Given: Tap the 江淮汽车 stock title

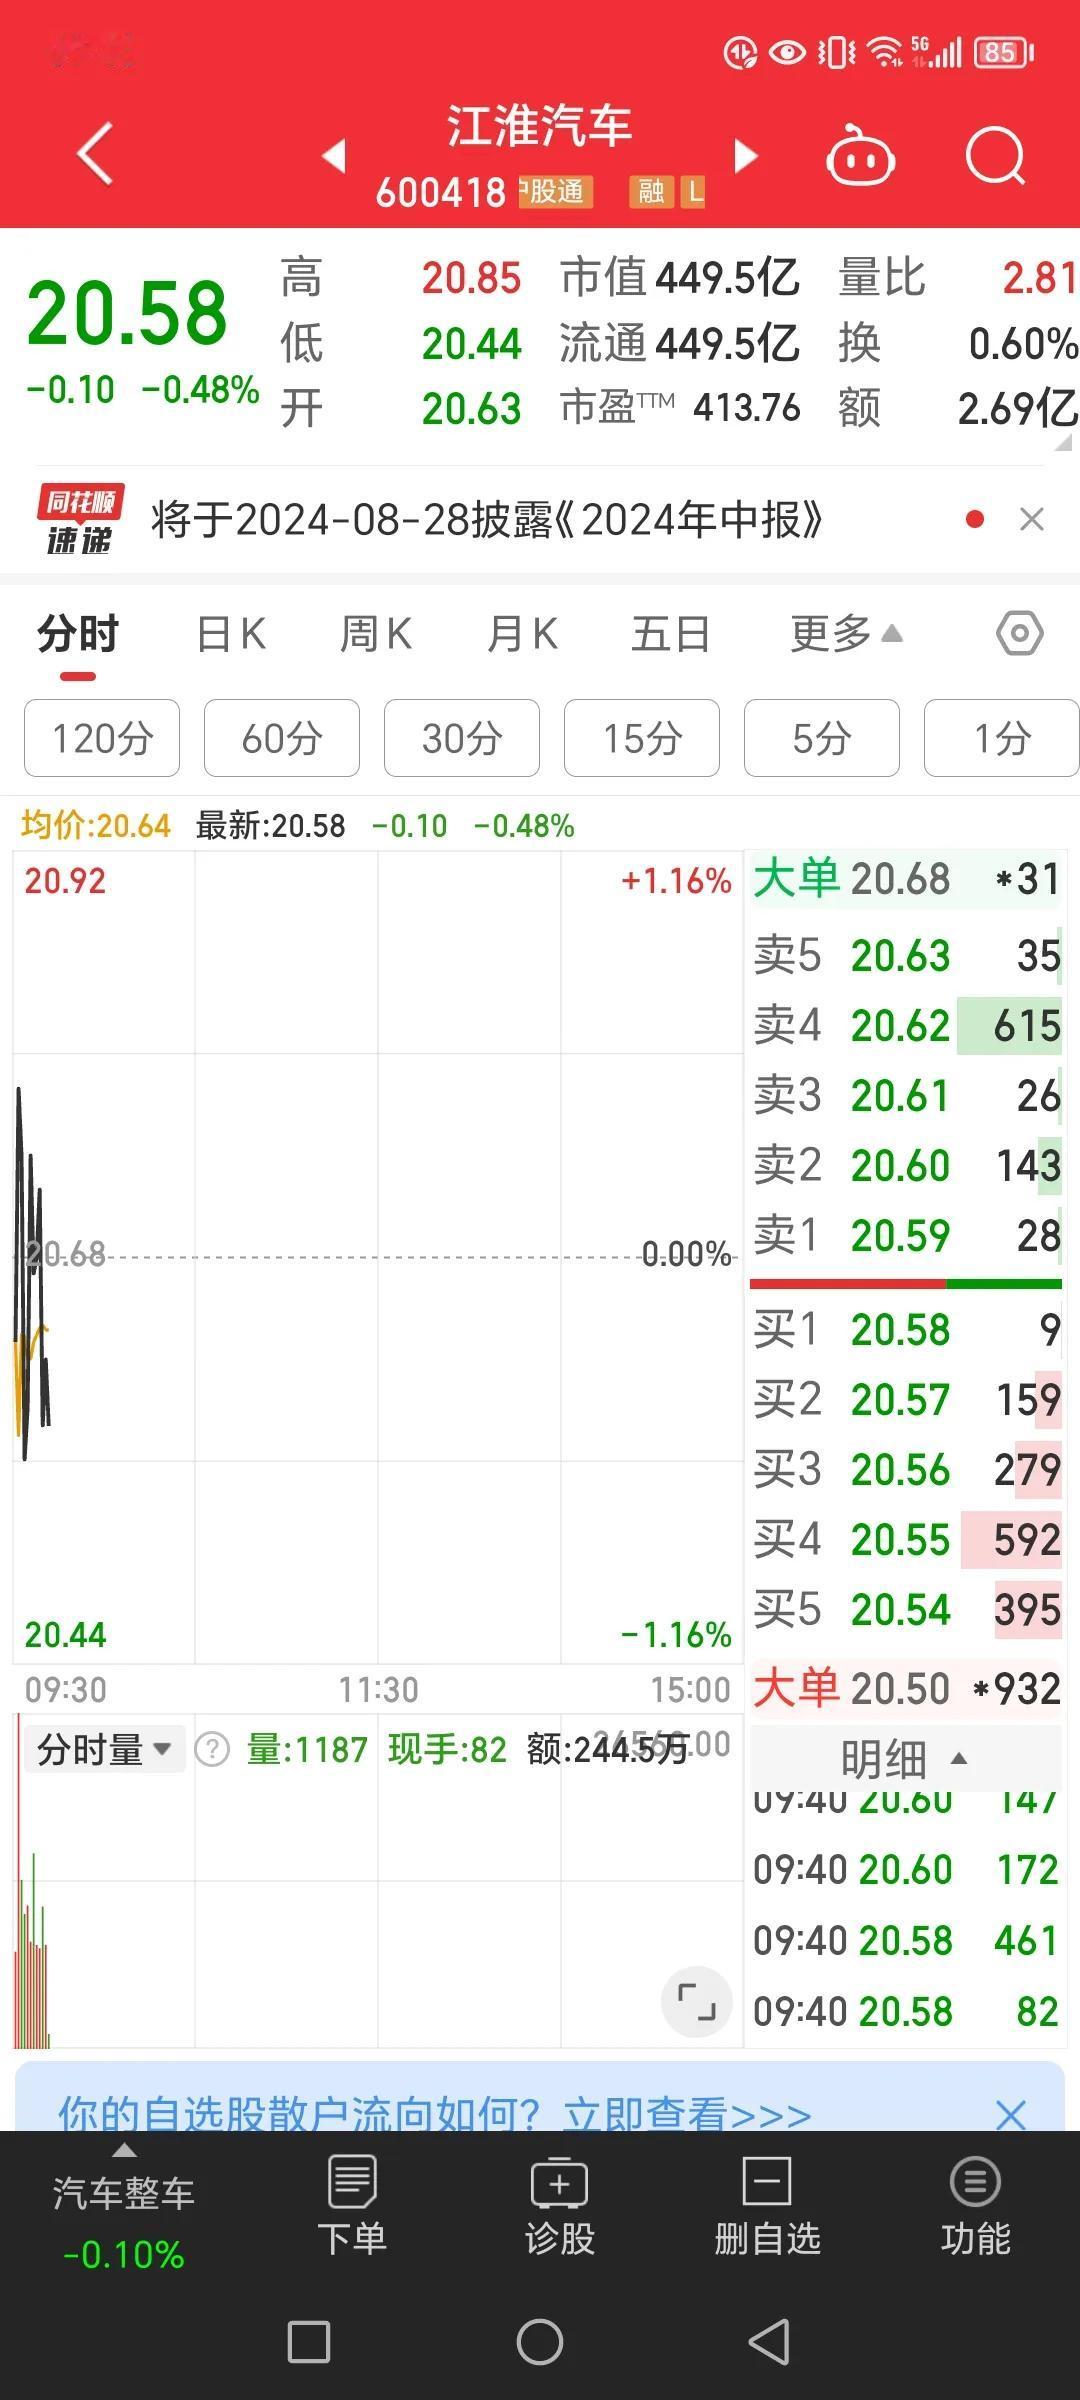Looking at the screenshot, I should pos(540,127).
